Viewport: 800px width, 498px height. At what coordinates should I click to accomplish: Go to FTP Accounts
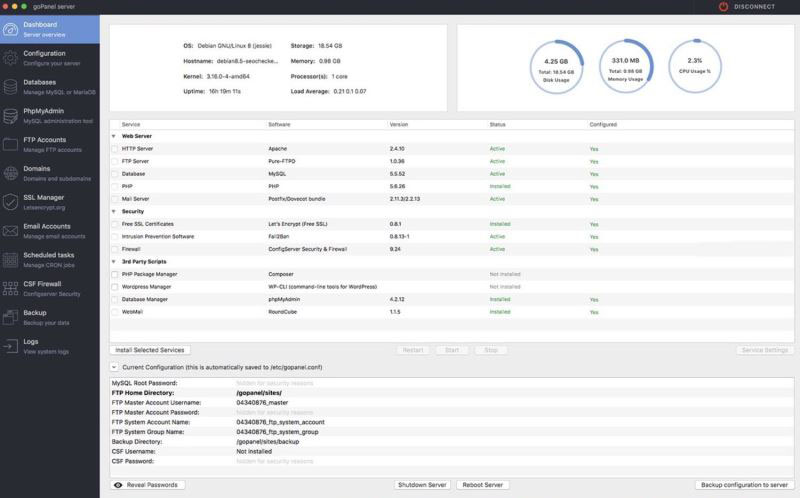50,144
